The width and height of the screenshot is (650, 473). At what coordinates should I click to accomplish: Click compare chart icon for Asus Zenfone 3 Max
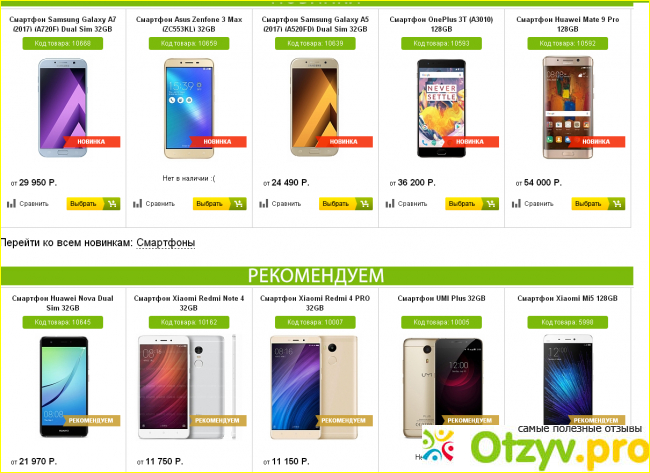(138, 204)
